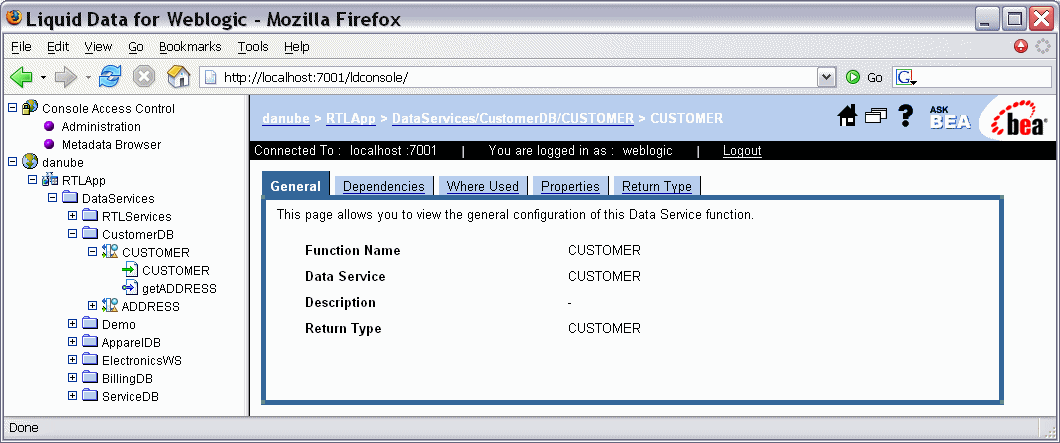
Task: Click the gray Forward arrow button
Action: [66, 77]
